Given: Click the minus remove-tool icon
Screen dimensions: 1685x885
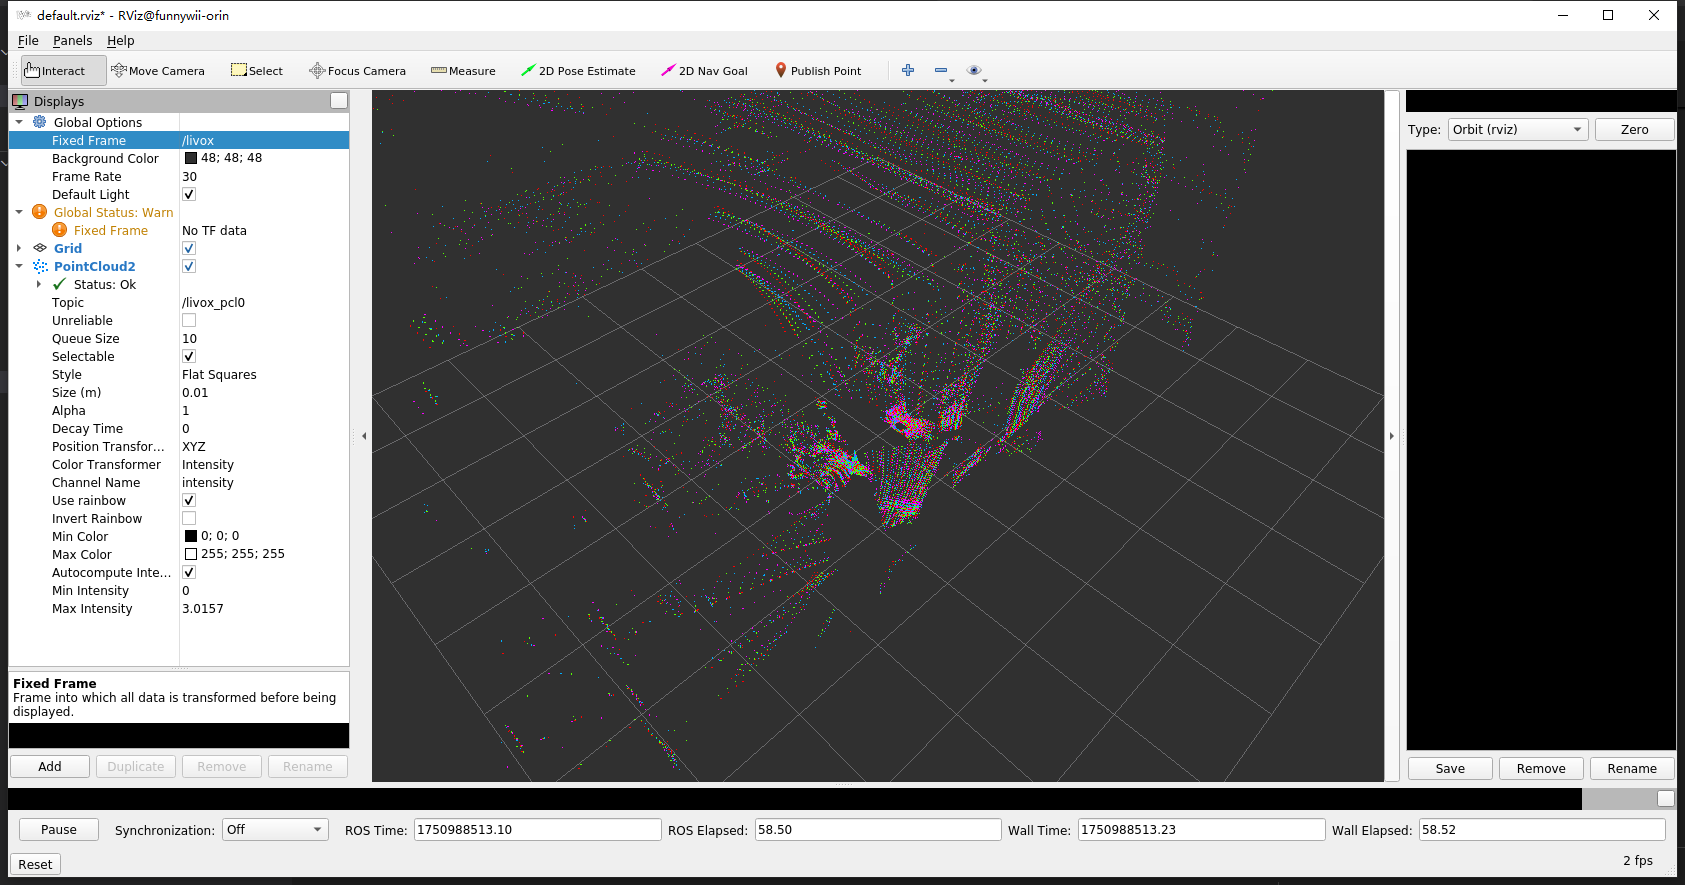Looking at the screenshot, I should [x=940, y=70].
